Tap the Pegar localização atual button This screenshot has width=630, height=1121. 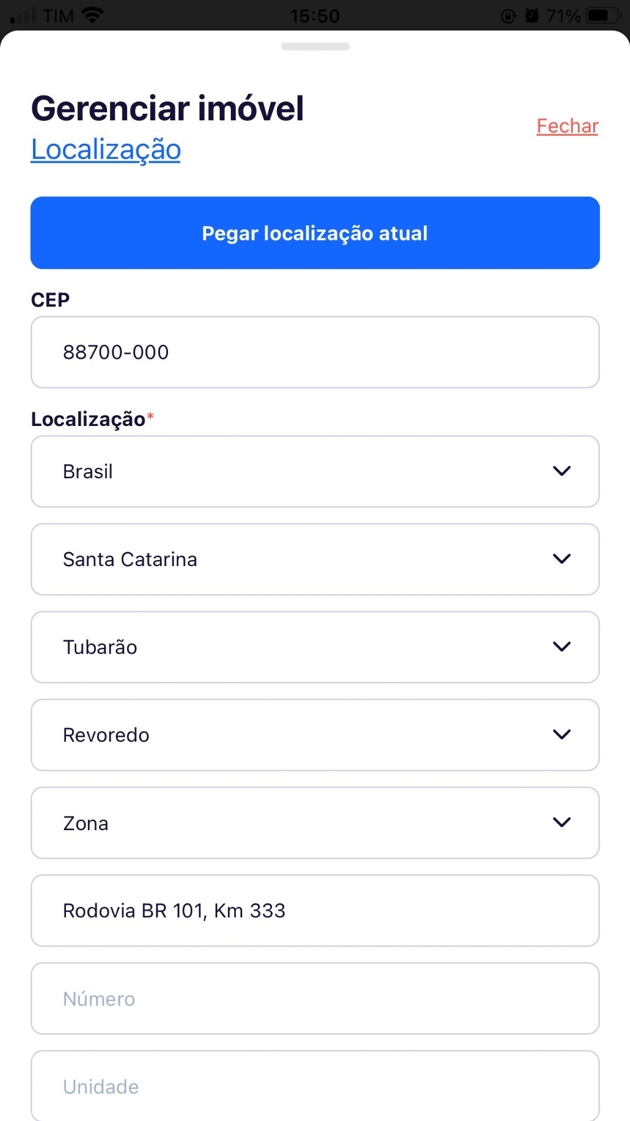pos(315,233)
